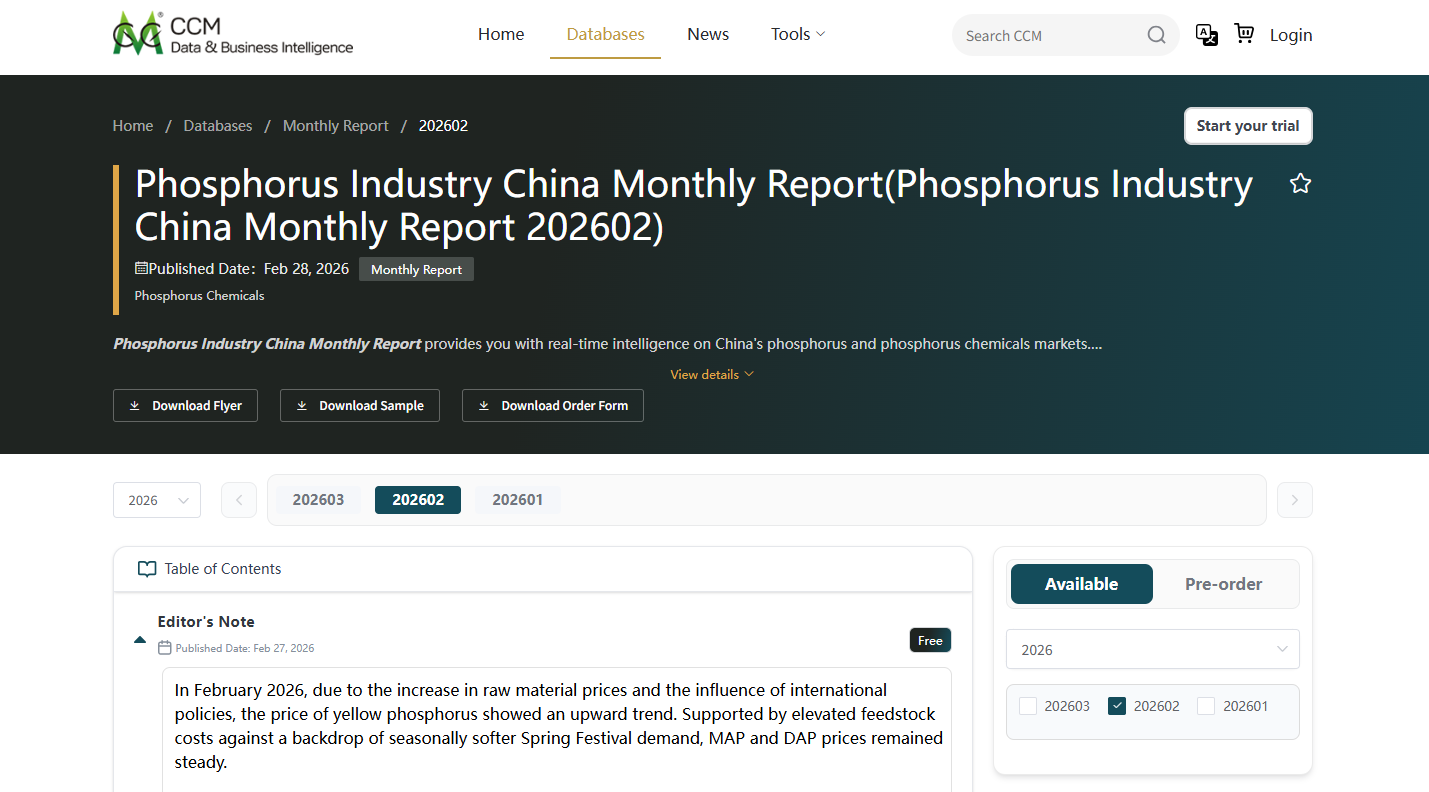Click the next-issue right arrow control
This screenshot has width=1429, height=792.
(x=1294, y=499)
